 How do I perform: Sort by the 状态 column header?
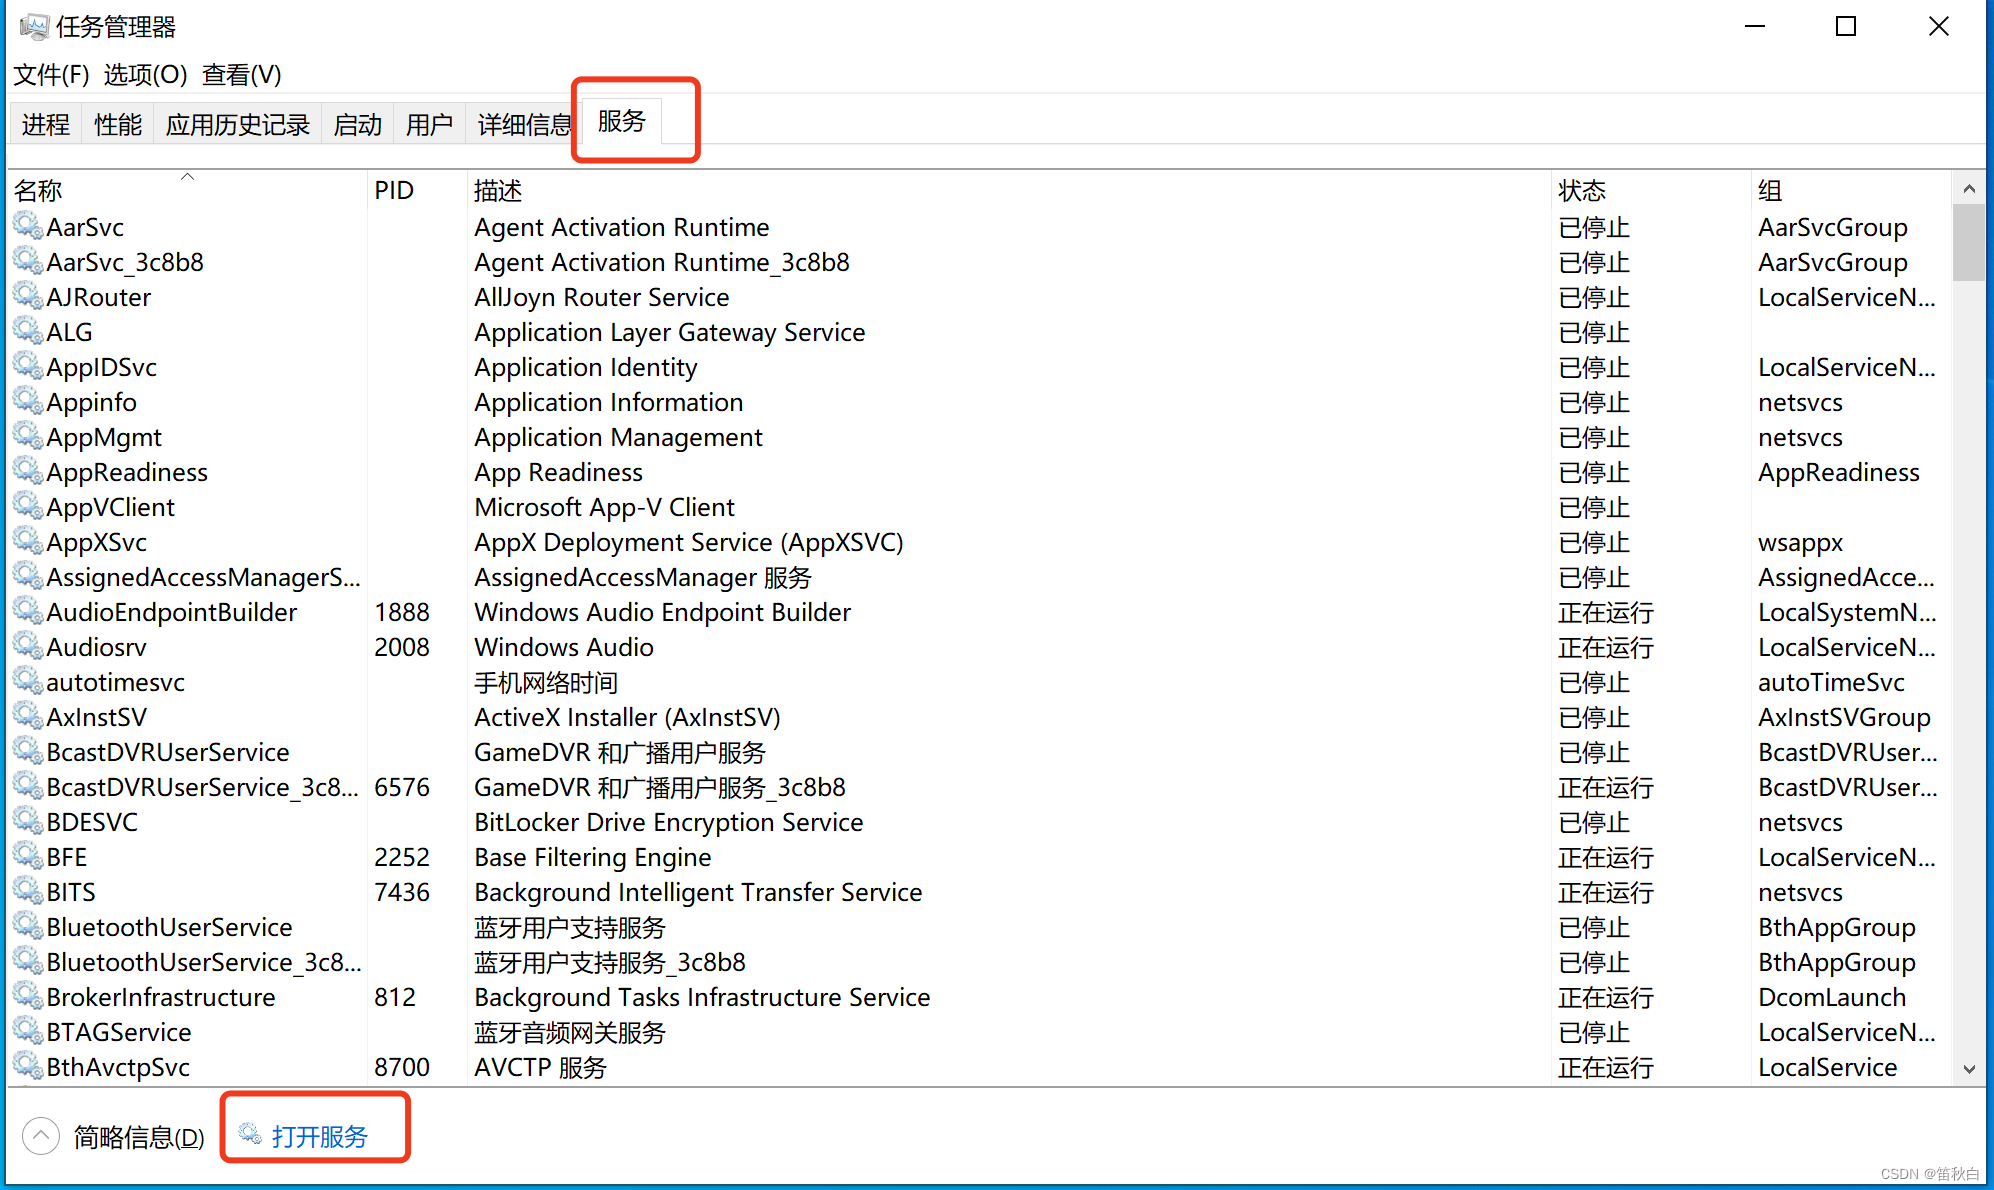point(1651,190)
